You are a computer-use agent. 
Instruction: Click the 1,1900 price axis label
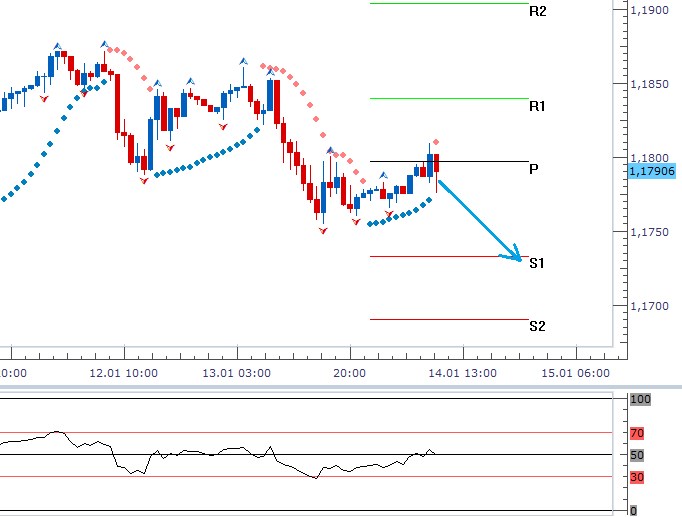650,10
